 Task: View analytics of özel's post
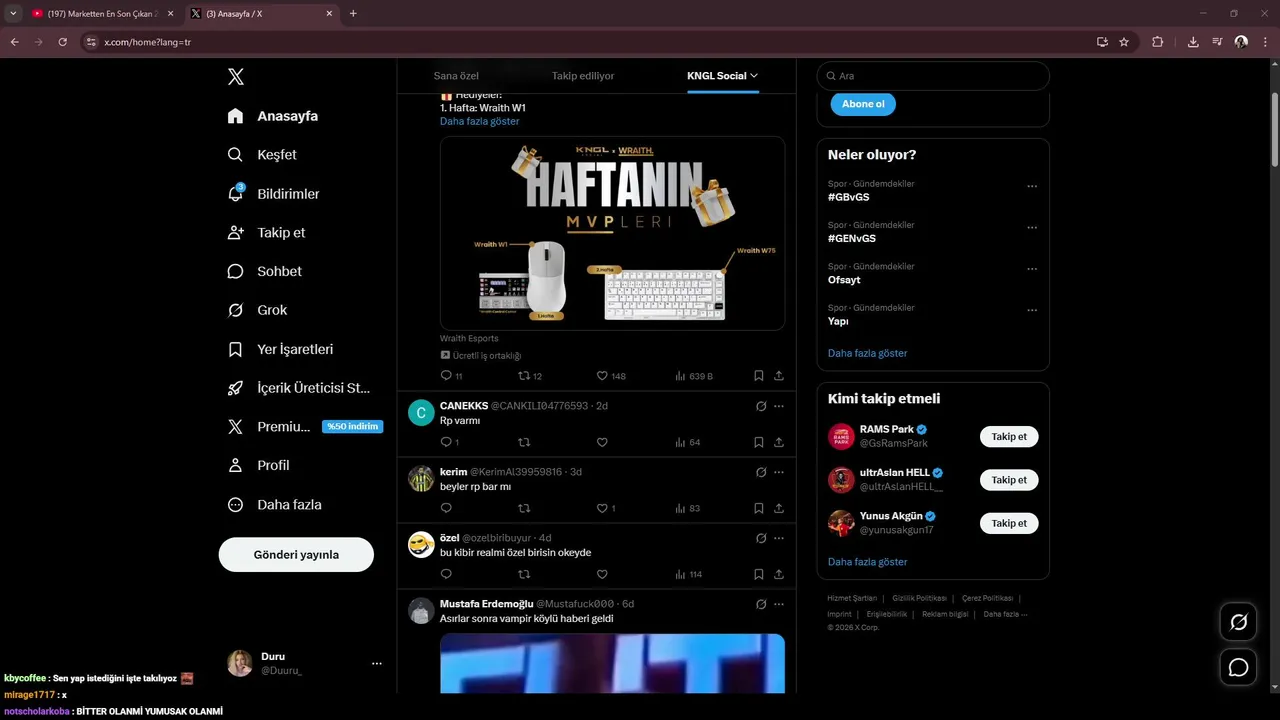(688, 574)
